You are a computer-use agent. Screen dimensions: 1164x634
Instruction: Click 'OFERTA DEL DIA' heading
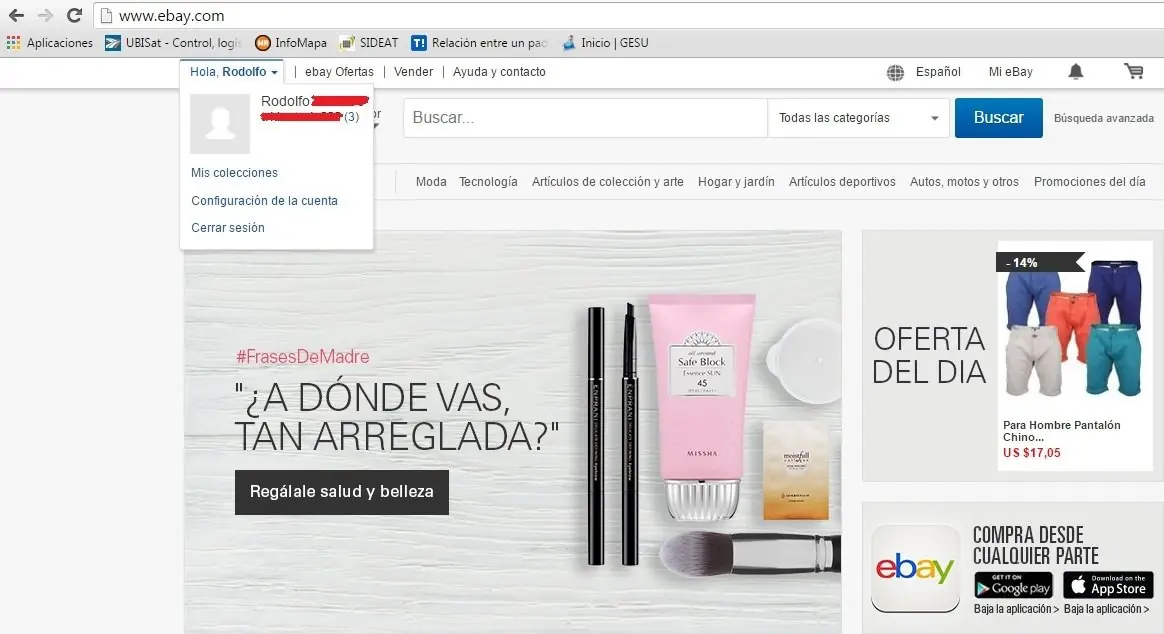click(929, 355)
